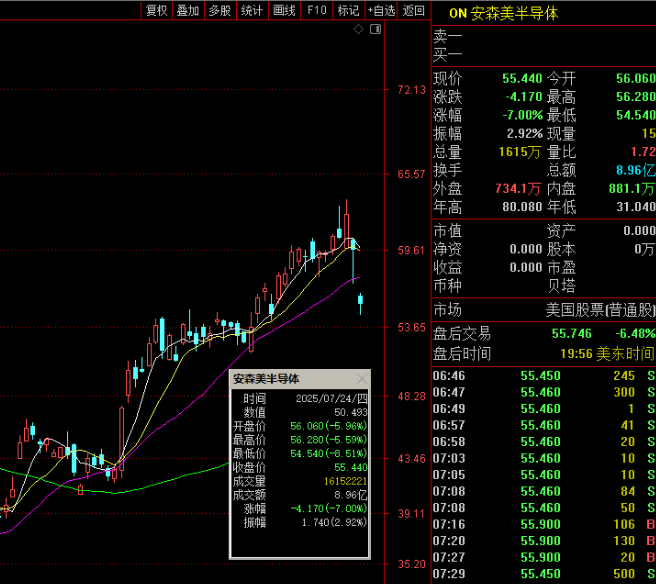Open the 统计 statistics tool
656x584 pixels.
coord(252,10)
